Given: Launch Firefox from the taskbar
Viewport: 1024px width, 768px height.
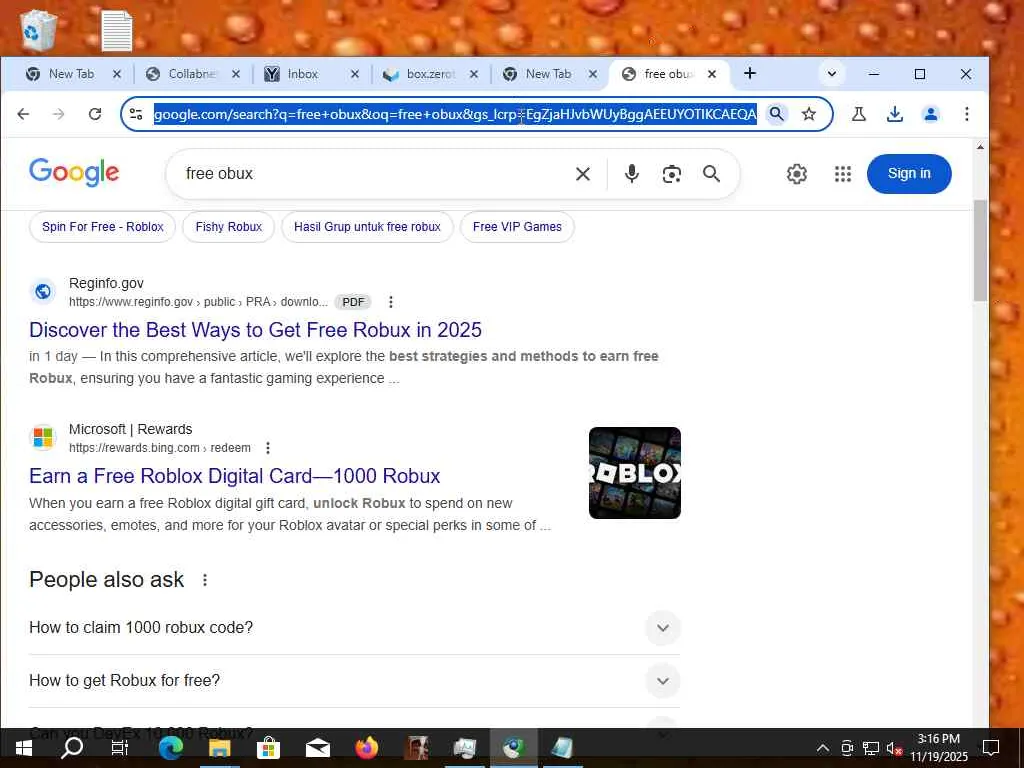Looking at the screenshot, I should (367, 748).
